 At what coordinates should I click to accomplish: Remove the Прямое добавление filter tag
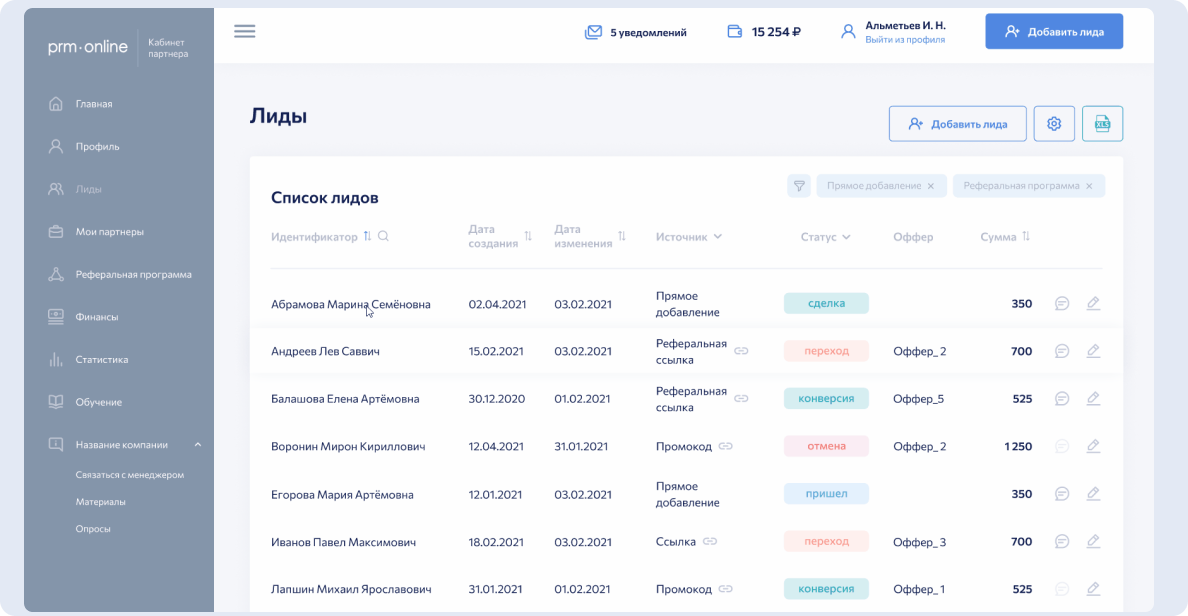tap(930, 186)
